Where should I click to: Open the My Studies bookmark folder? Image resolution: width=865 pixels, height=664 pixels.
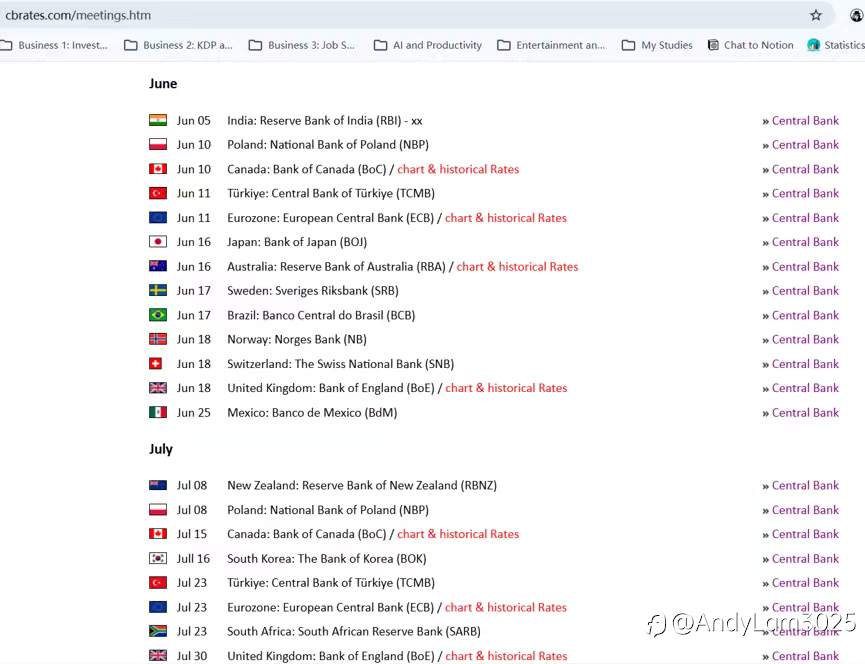pos(657,45)
